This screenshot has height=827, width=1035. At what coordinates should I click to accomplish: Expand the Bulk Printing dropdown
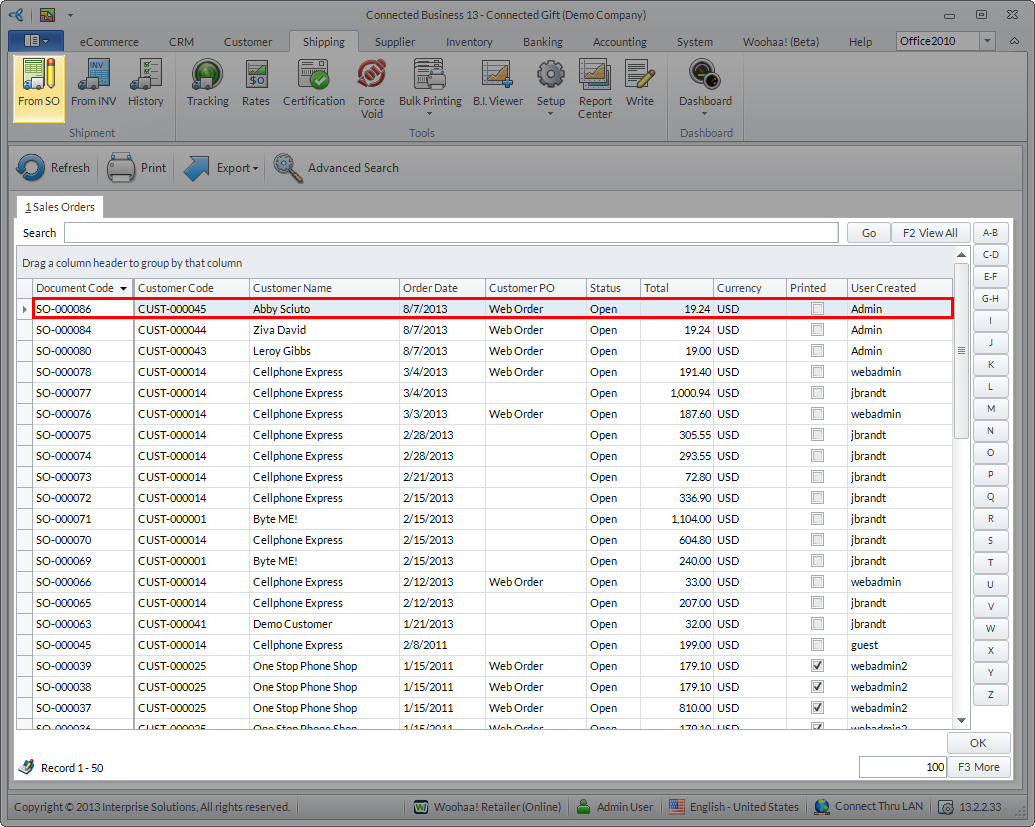click(430, 113)
